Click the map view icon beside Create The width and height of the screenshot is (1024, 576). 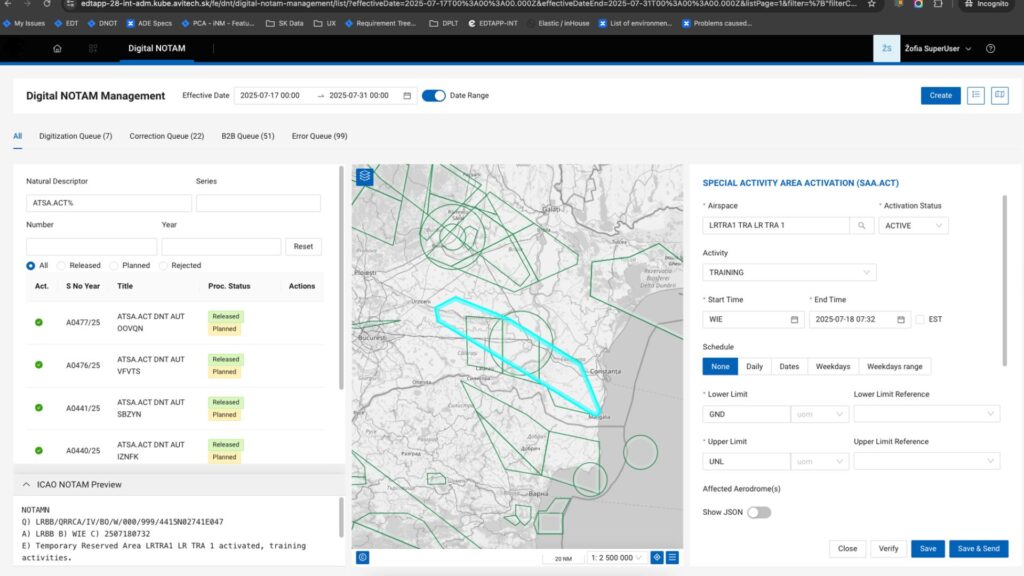coord(999,95)
